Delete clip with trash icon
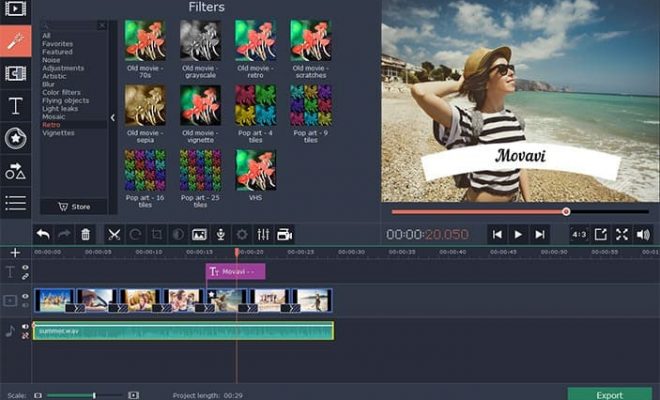The image size is (660, 400). pyautogui.click(x=85, y=234)
